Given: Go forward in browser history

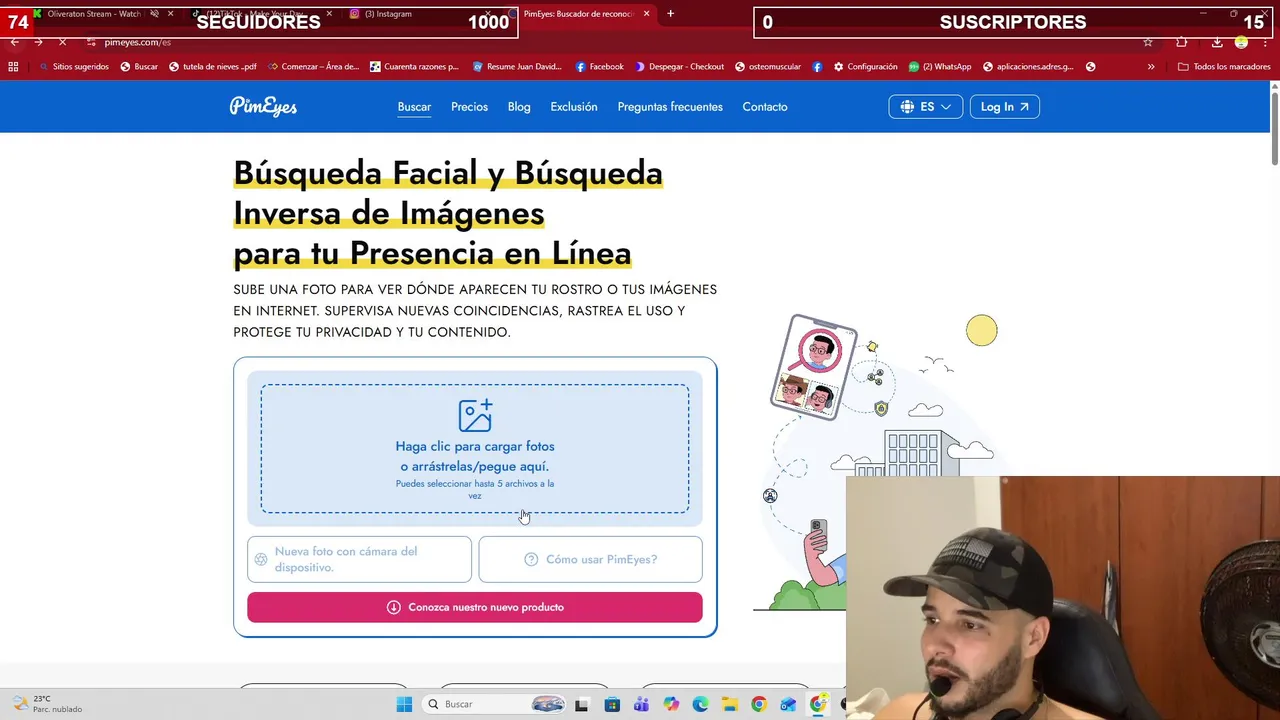Looking at the screenshot, I should tap(38, 42).
